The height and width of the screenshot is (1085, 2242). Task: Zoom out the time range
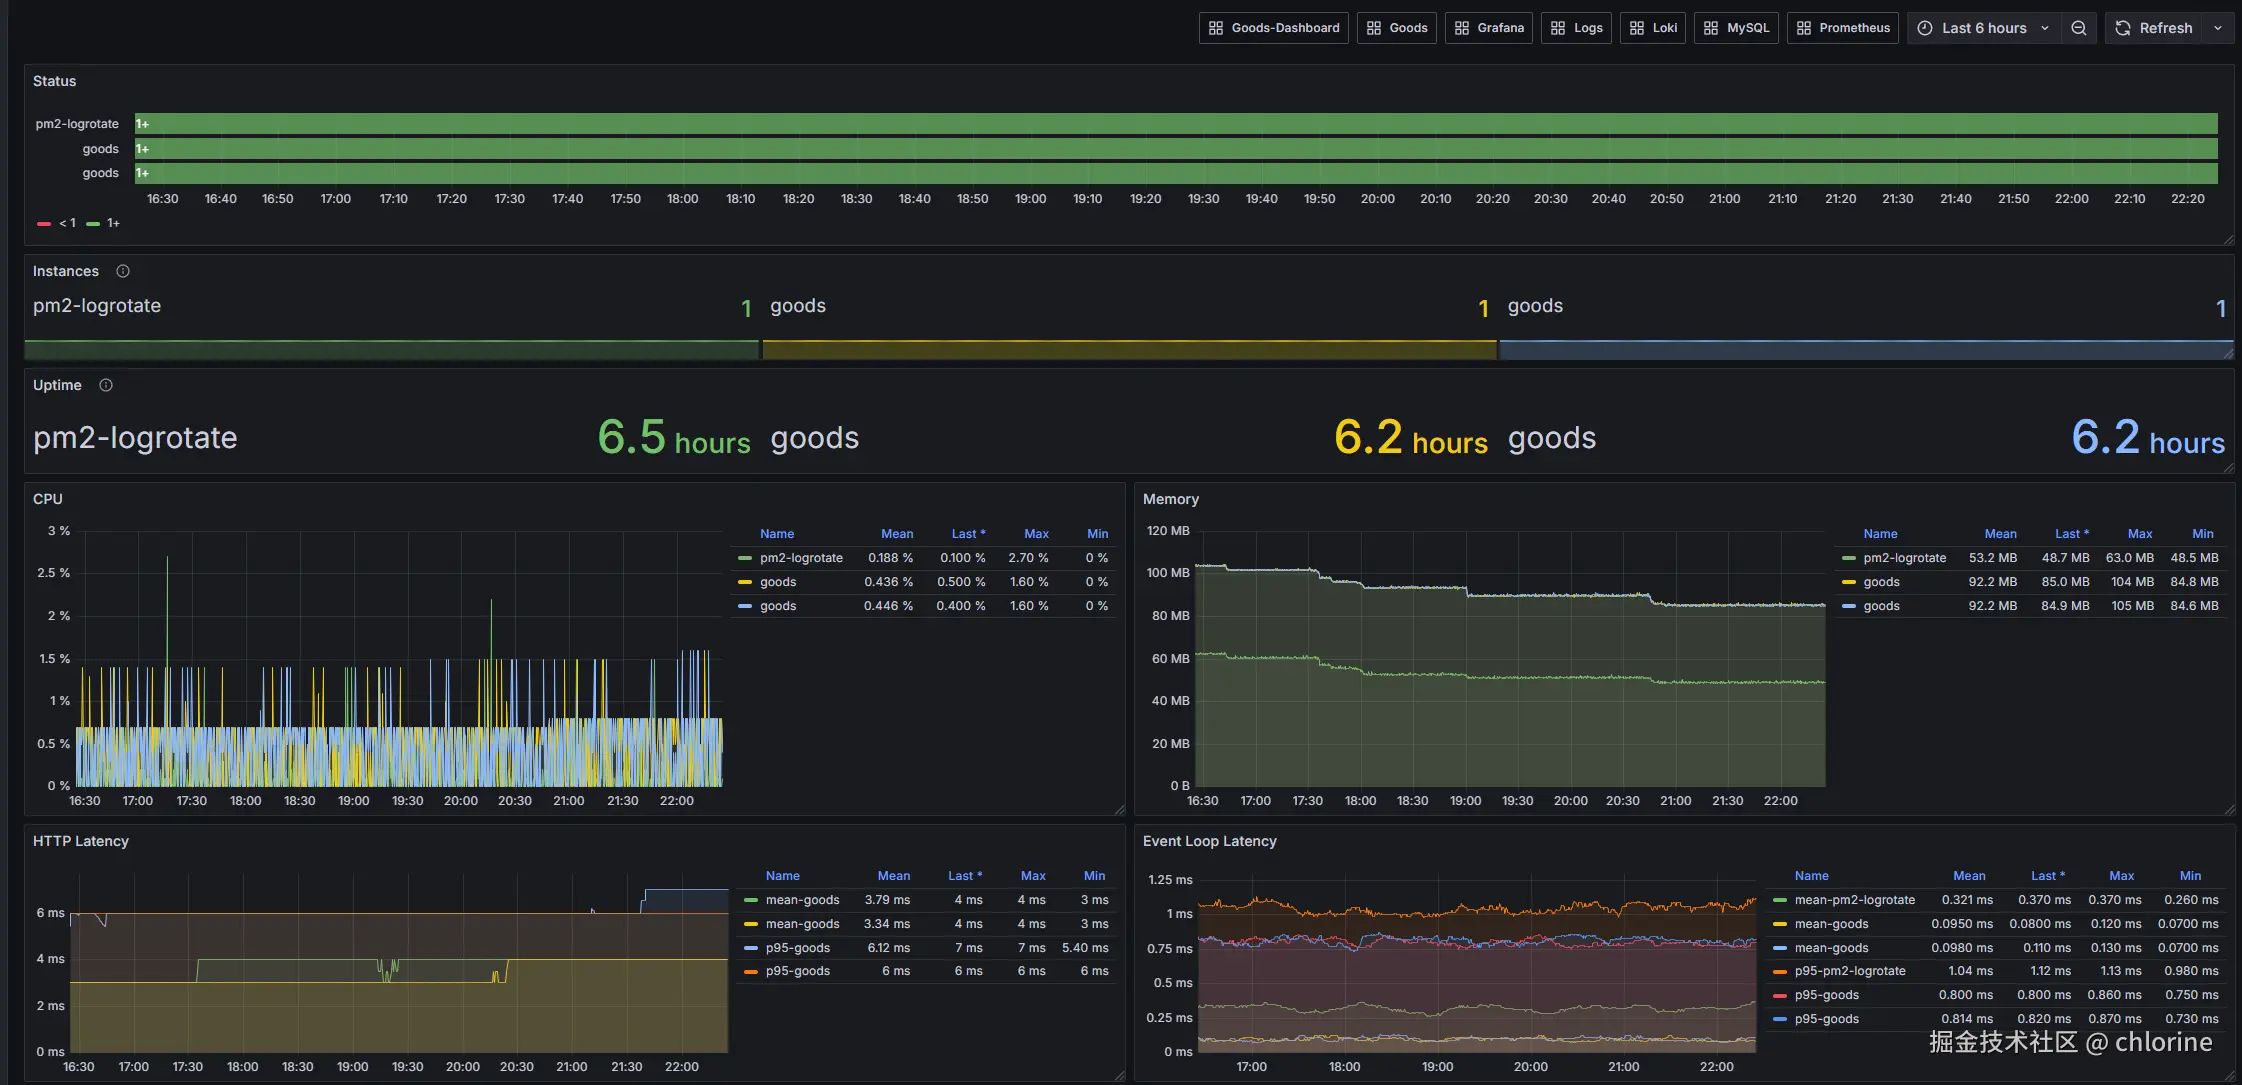pos(2078,28)
